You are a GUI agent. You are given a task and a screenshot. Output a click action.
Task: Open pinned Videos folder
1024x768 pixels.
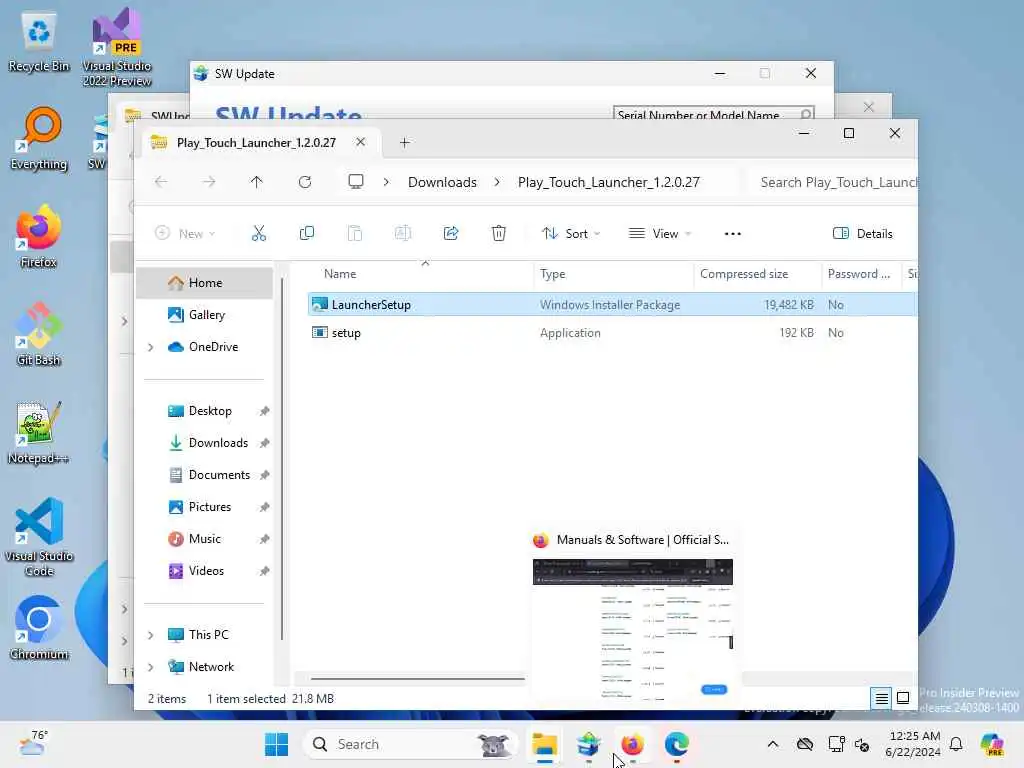point(204,571)
